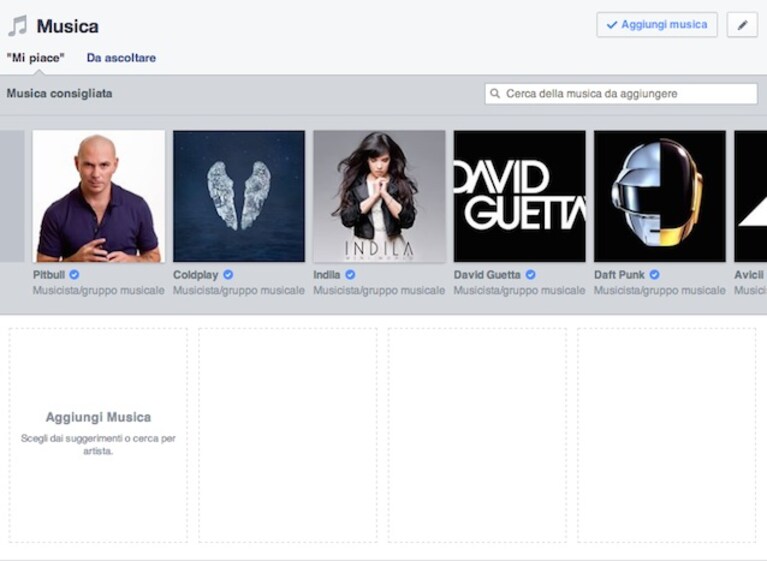Focus the Cerca della musica da aggiungere field
This screenshot has width=767, height=561.
pyautogui.click(x=621, y=93)
